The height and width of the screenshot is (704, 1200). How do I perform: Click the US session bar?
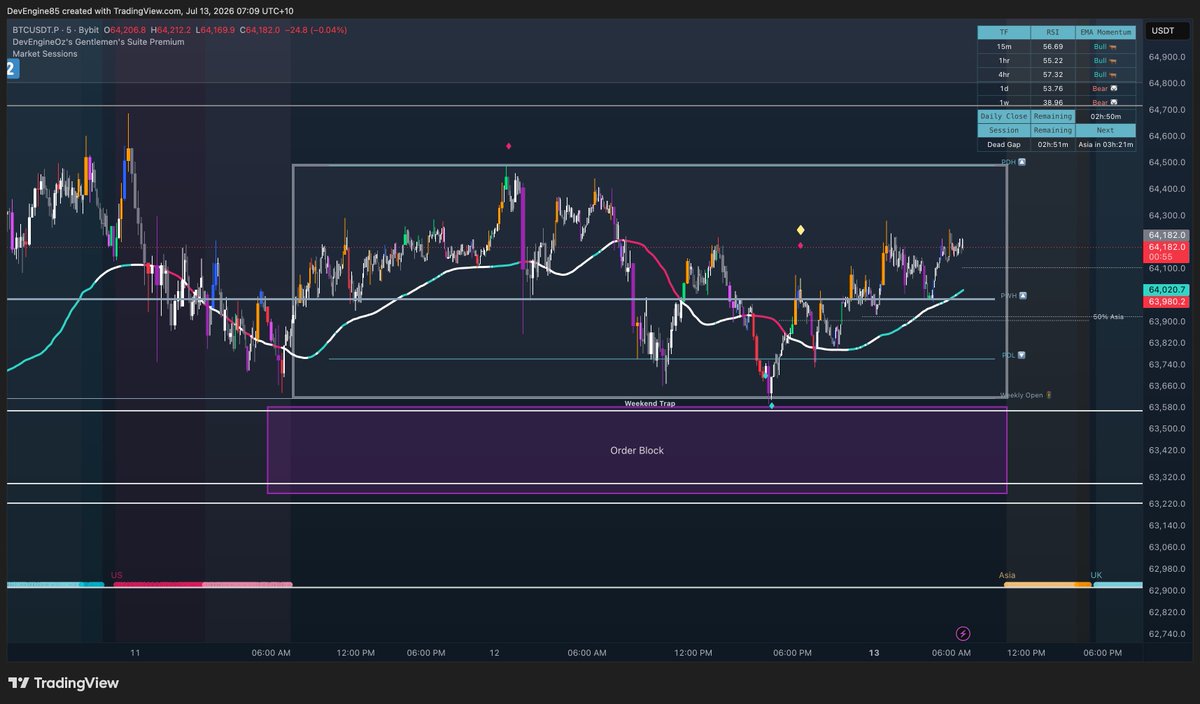203,584
